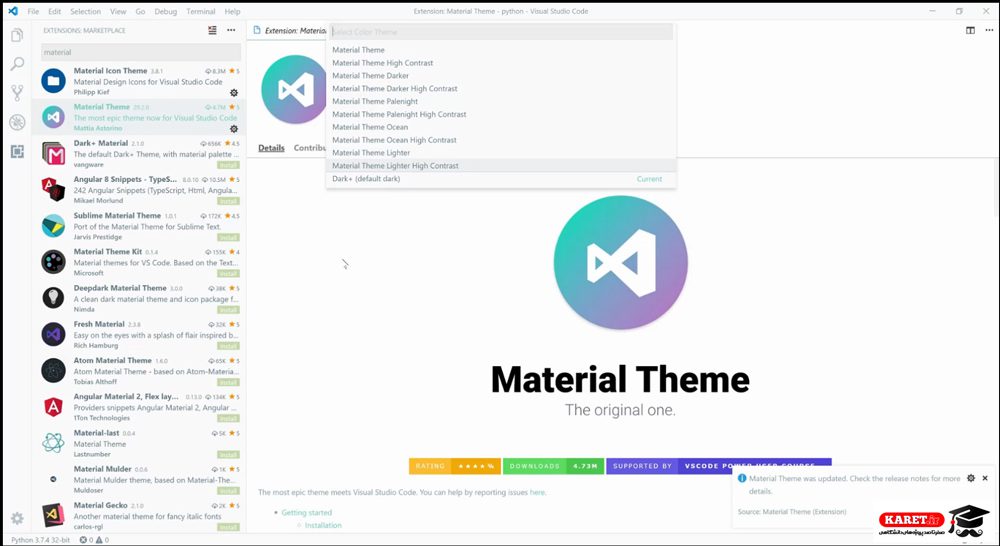Install the Sublime Material Theme extension
This screenshot has height=546, width=1000.
click(228, 237)
